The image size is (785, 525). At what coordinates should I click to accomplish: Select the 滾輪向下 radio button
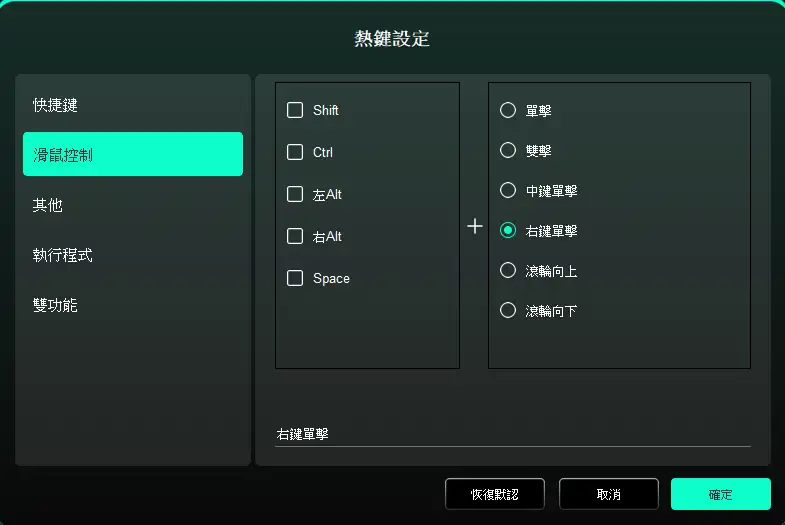click(508, 310)
